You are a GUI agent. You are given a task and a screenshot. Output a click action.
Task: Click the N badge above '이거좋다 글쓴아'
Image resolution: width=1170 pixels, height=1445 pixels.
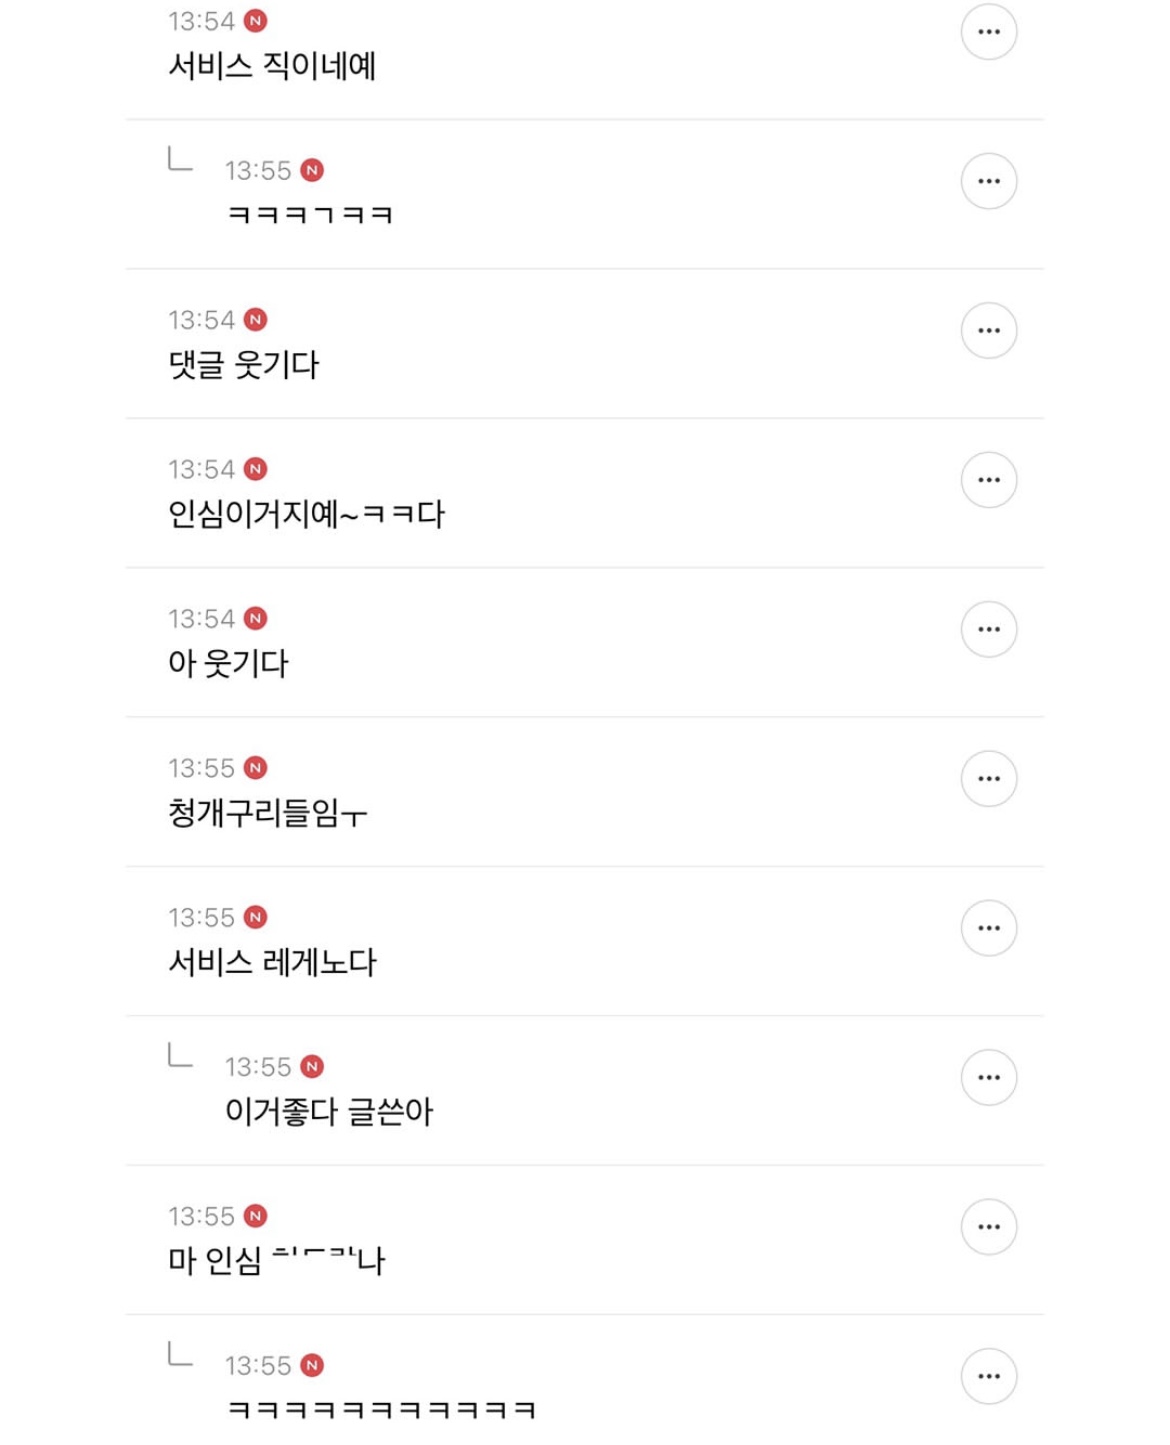(312, 1067)
